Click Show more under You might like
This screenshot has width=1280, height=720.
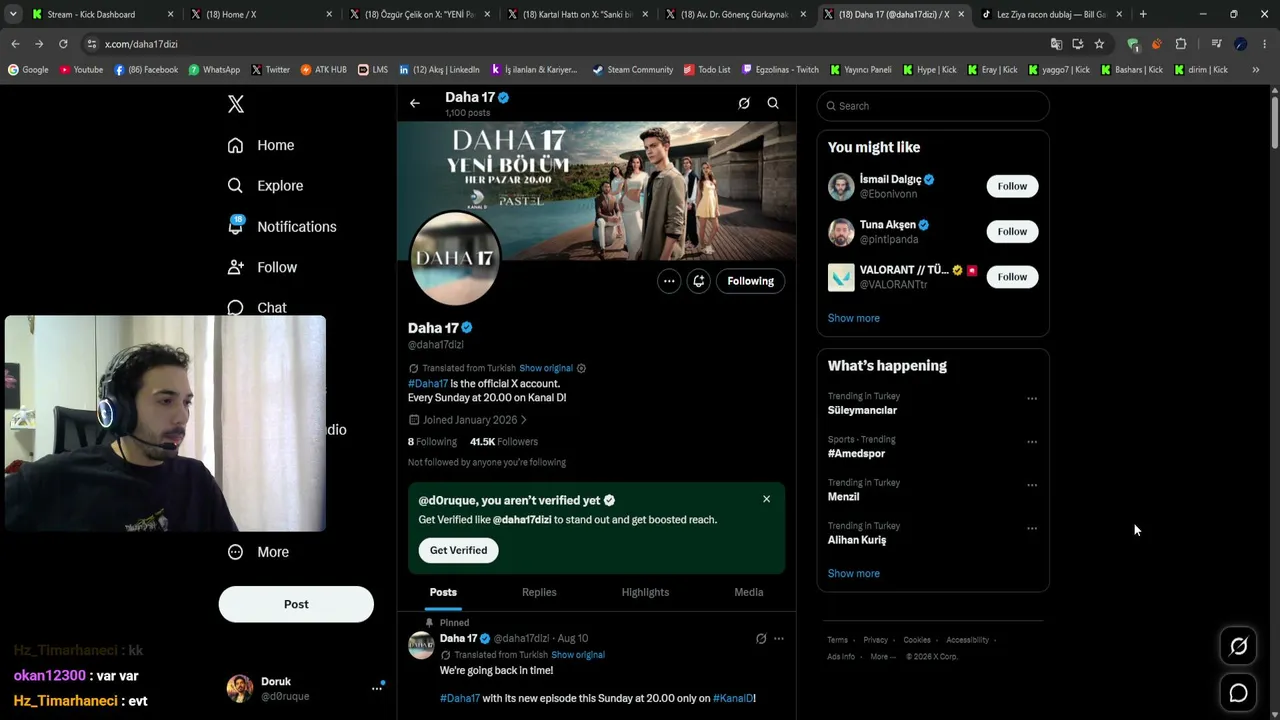(x=854, y=318)
